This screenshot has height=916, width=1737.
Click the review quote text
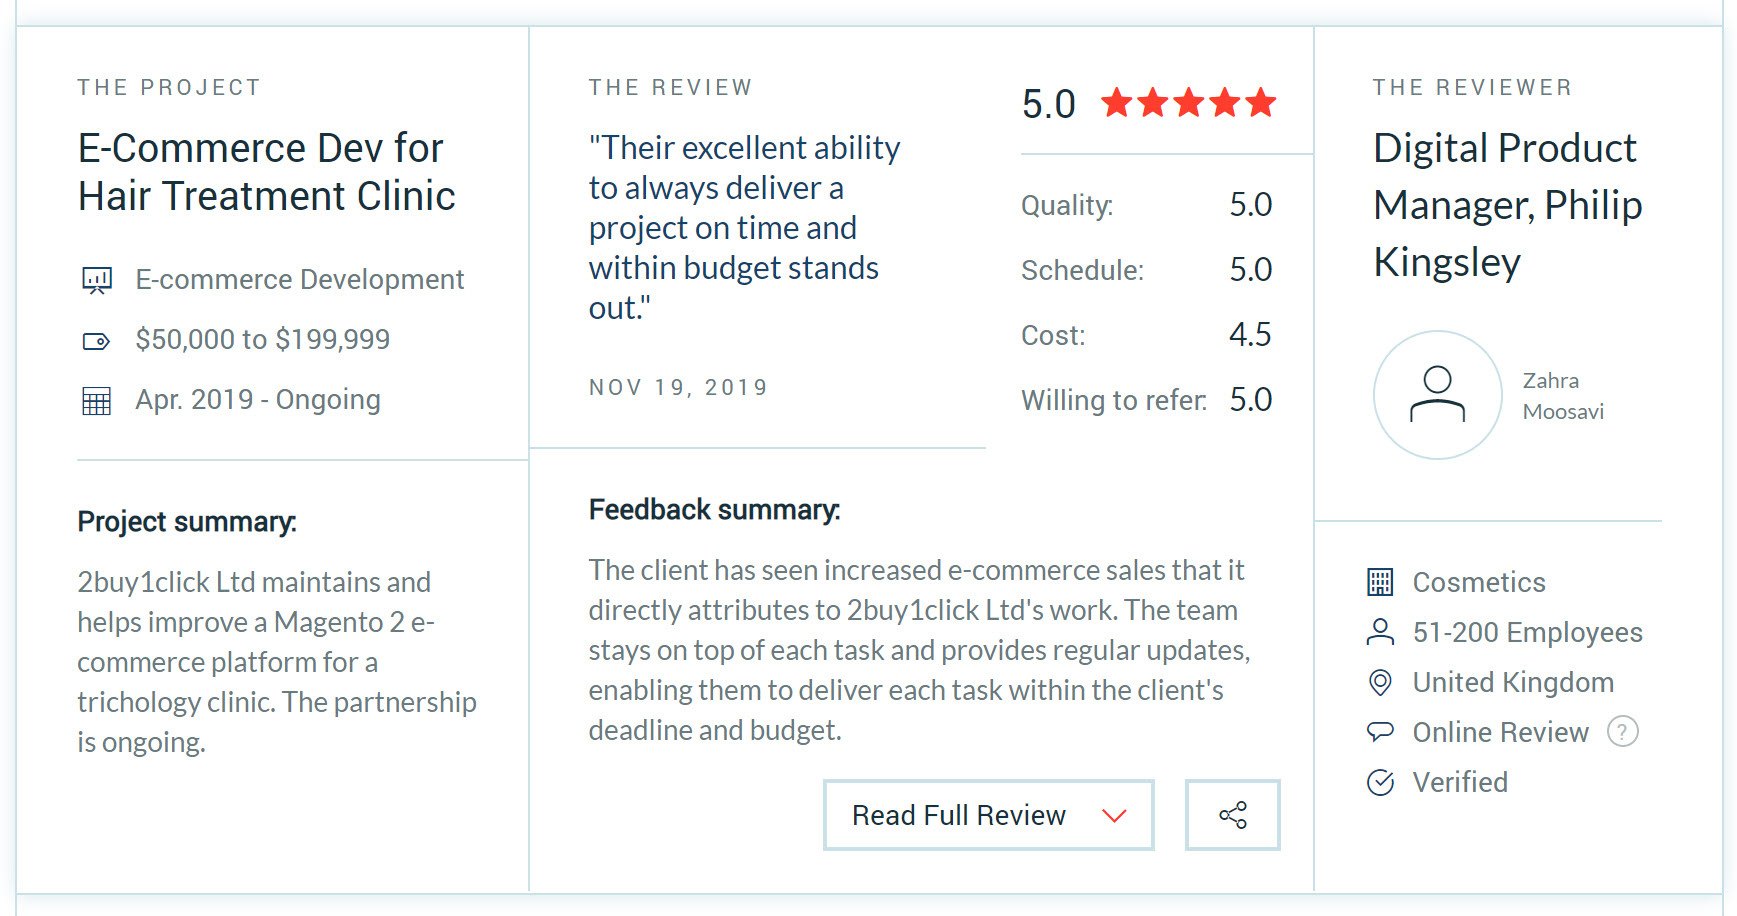pyautogui.click(x=743, y=228)
